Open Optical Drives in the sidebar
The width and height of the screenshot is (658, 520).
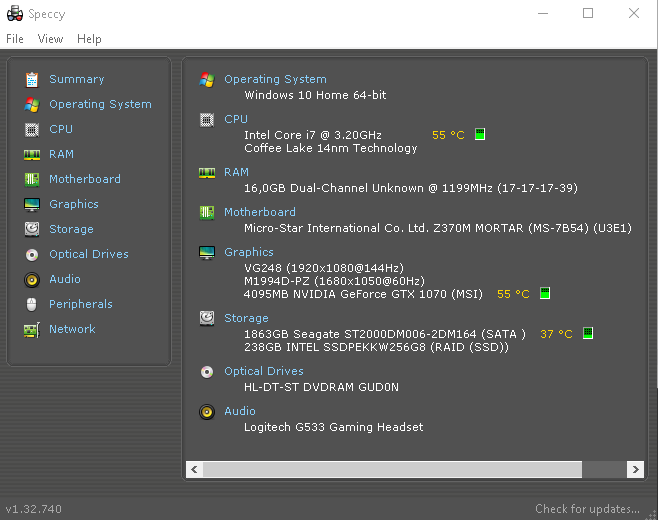(x=89, y=254)
